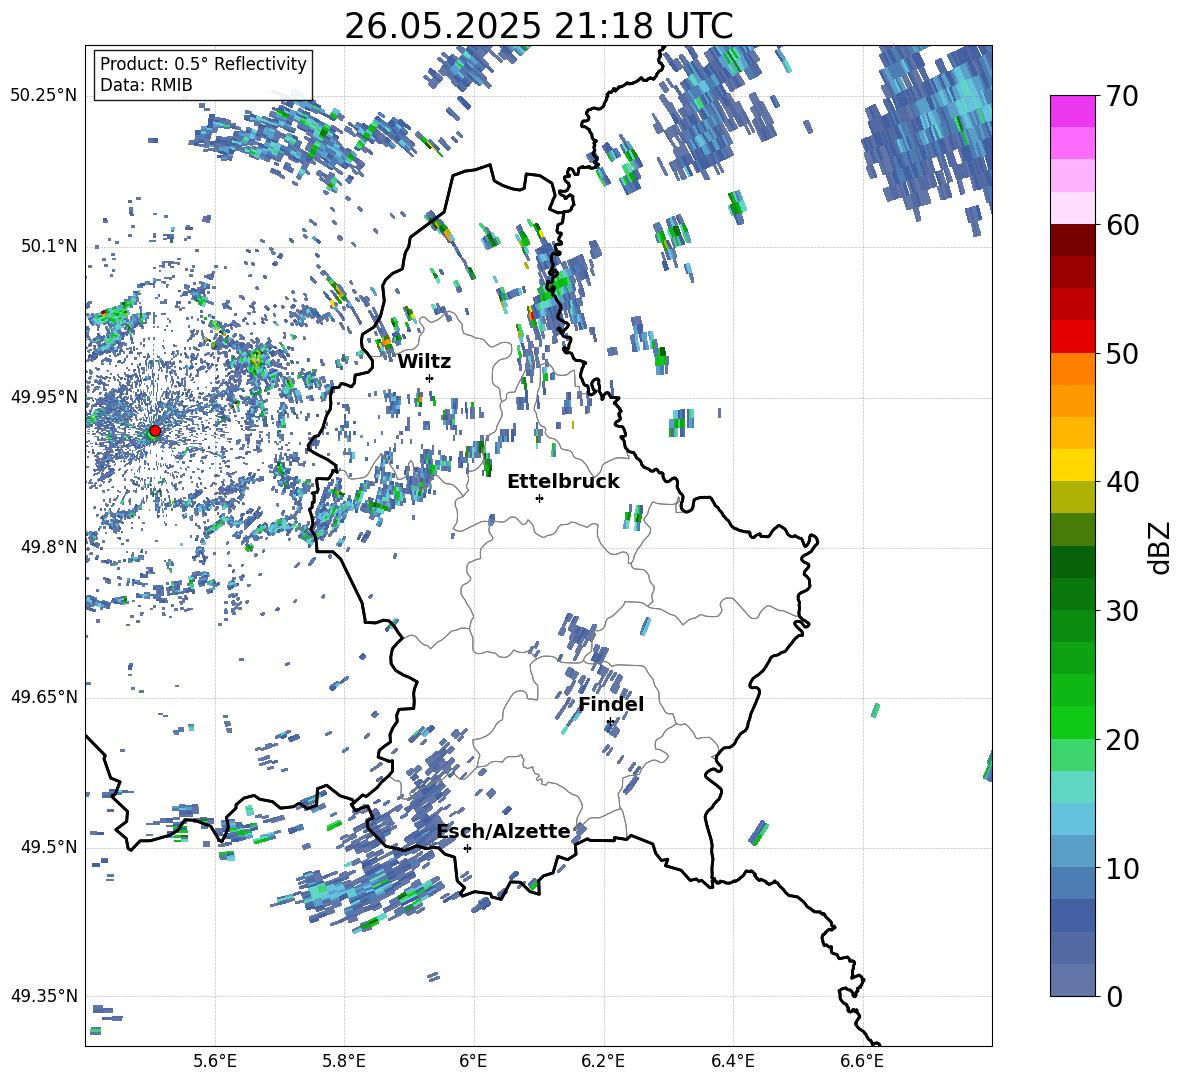Screen dimensions: 1184x1081
Task: Click the Wiltz cross marker
Action: (430, 378)
